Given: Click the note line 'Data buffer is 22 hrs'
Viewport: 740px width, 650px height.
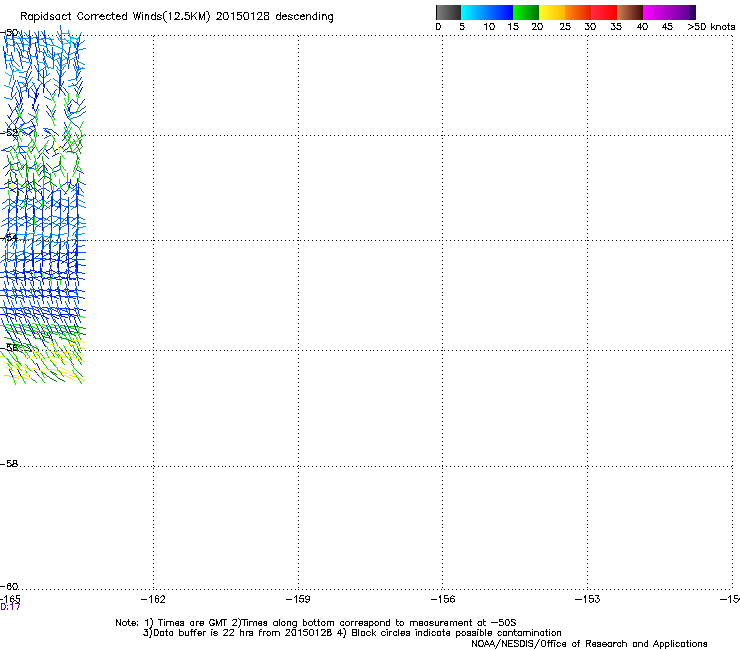Looking at the screenshot, I should click(197, 633).
